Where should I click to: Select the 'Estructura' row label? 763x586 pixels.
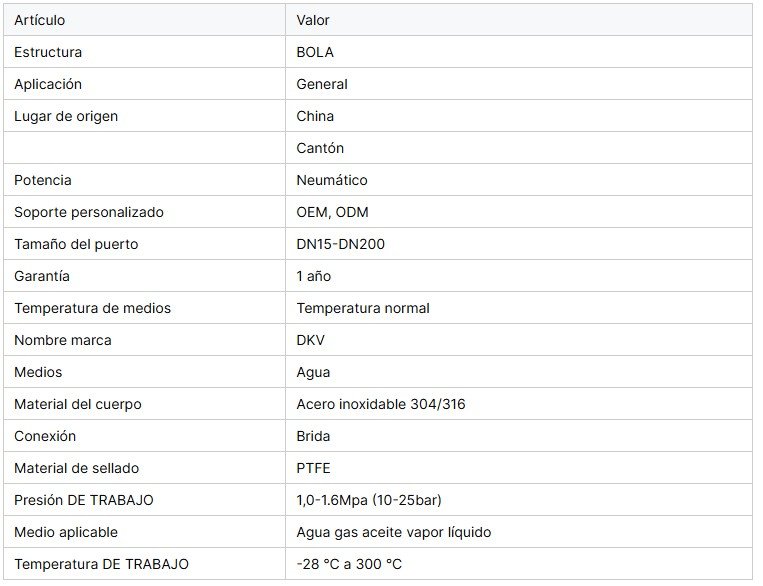48,52
